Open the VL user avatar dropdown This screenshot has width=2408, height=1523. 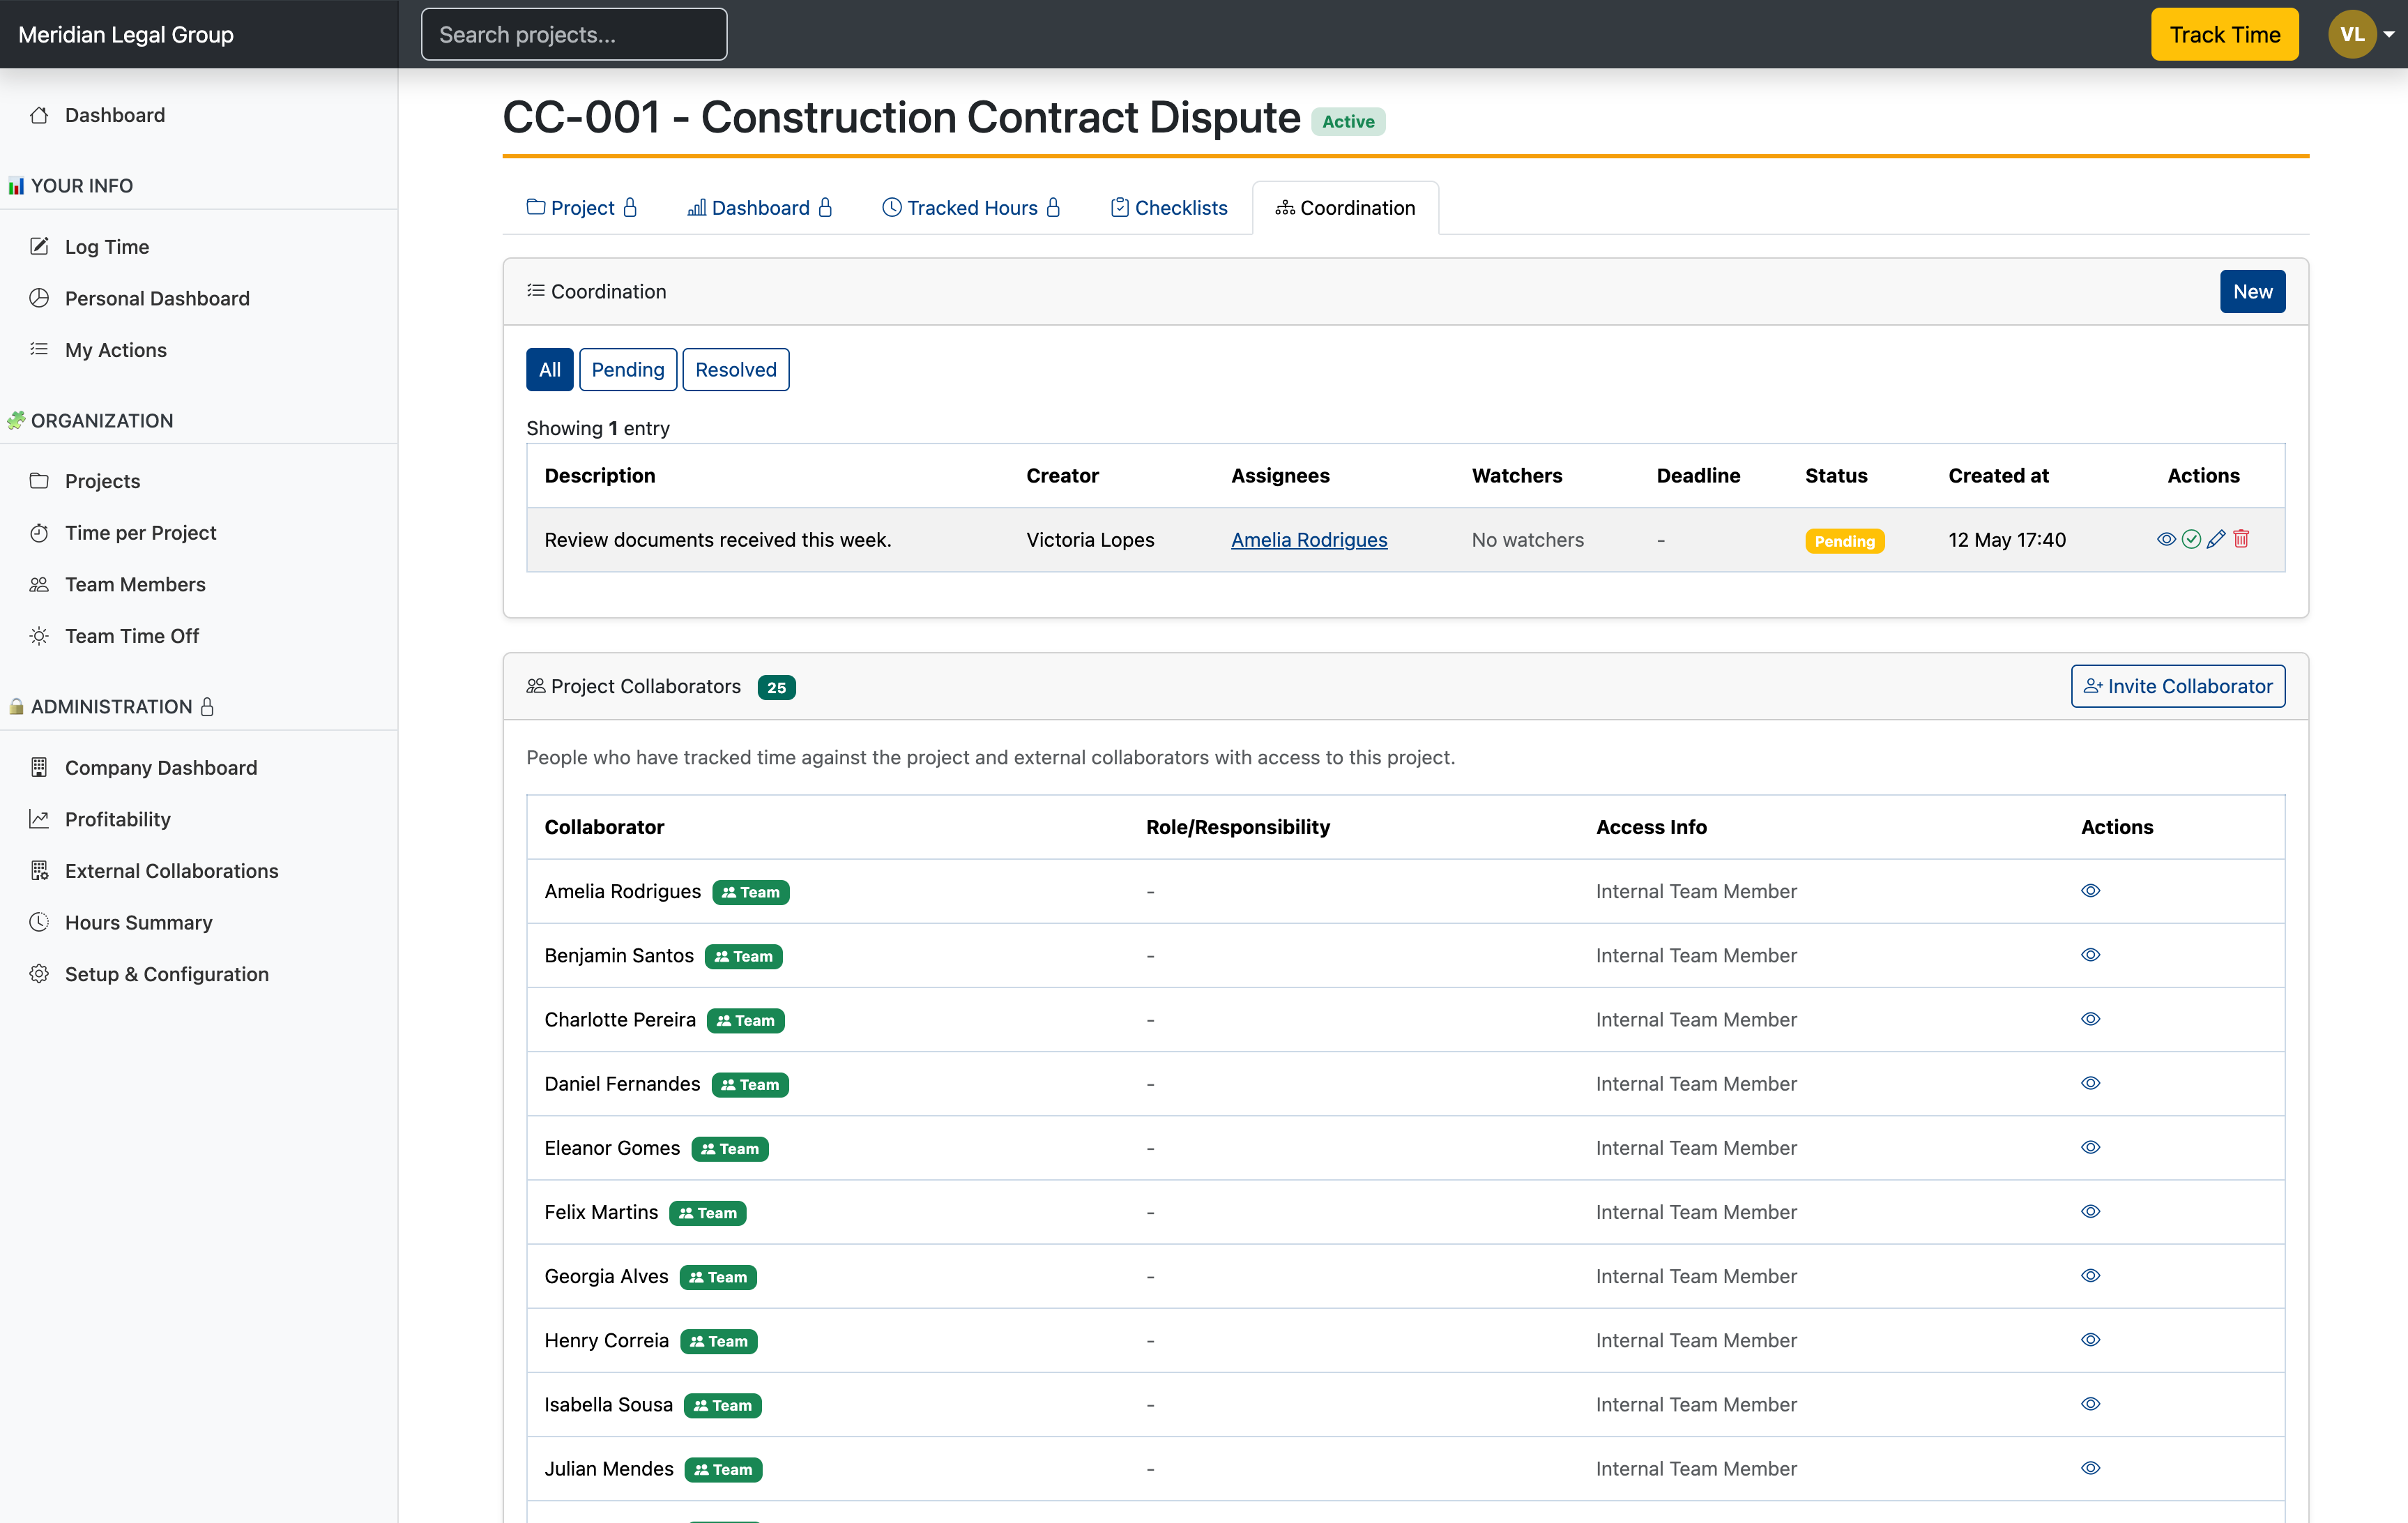click(x=2361, y=34)
